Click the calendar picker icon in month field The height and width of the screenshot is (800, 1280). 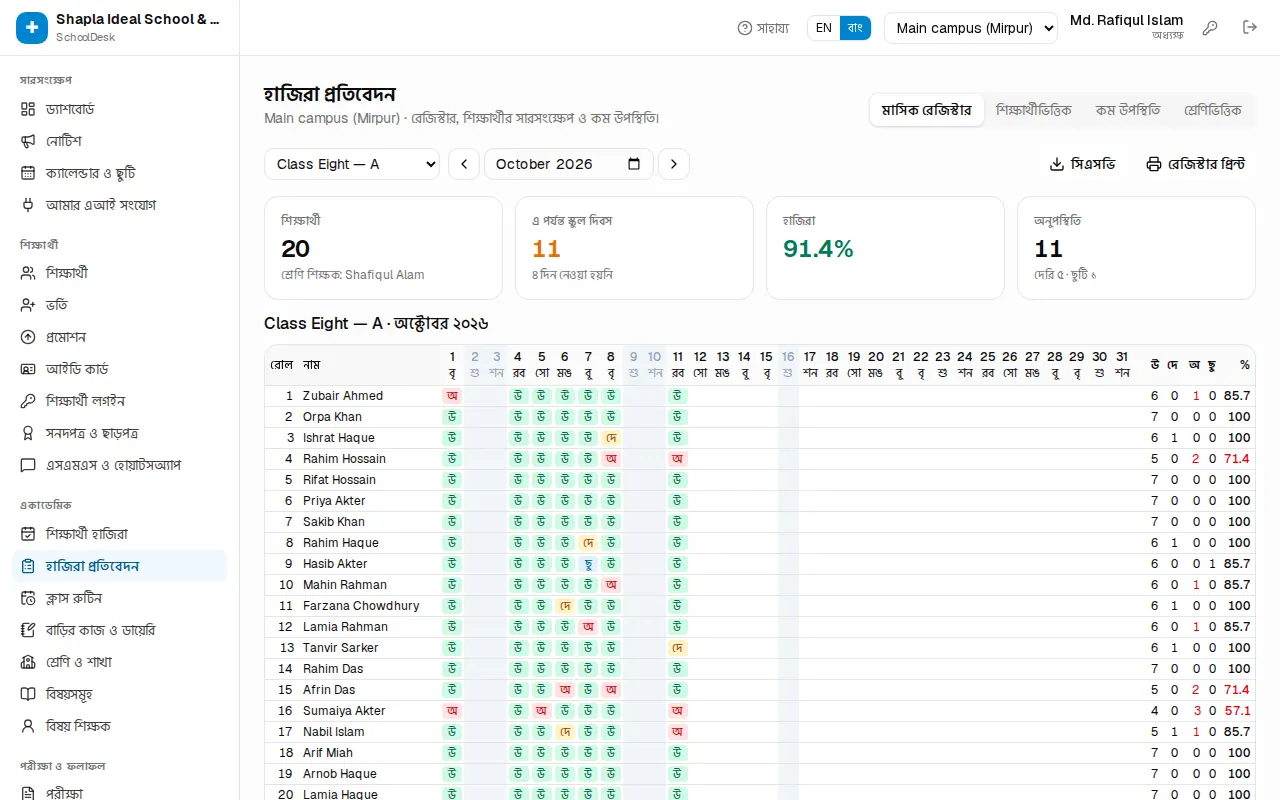click(634, 164)
